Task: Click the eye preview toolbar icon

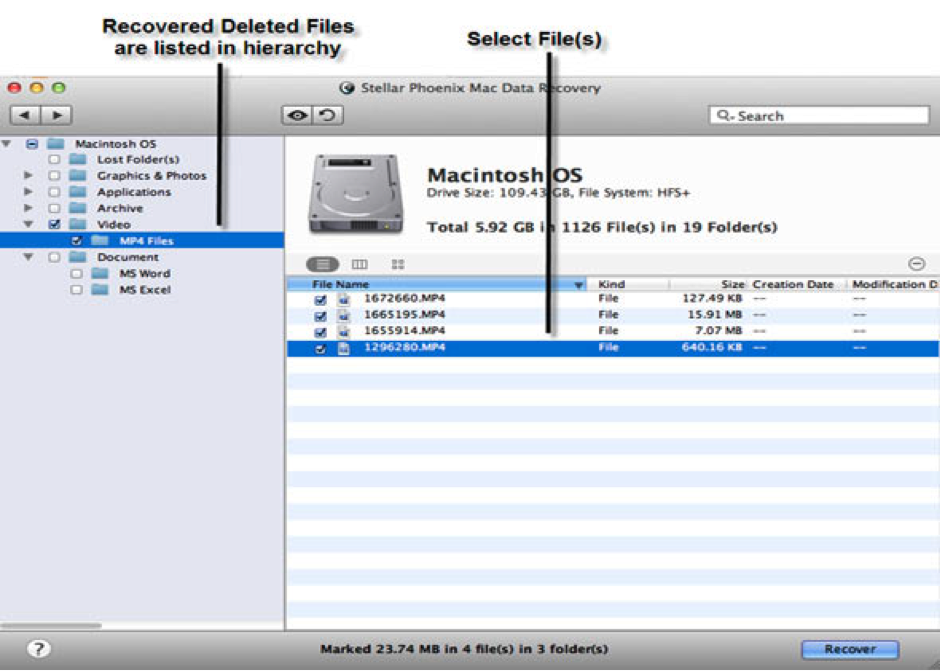Action: tap(297, 115)
